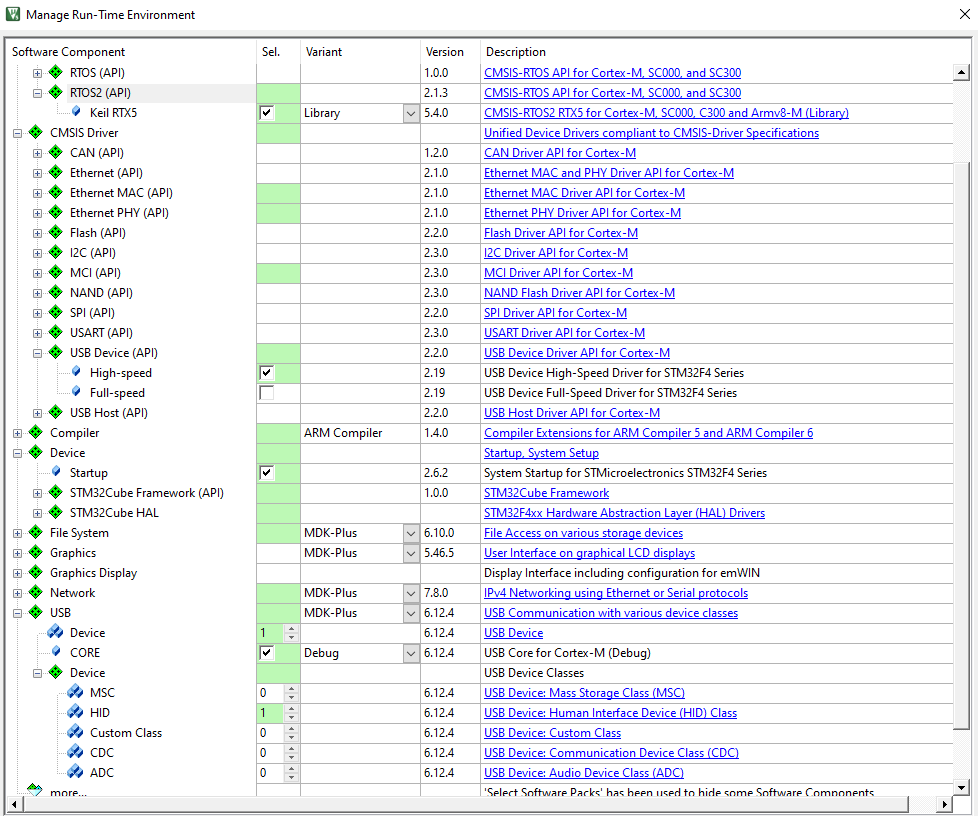Expand the Ethernet (API) tree node

point(37,173)
